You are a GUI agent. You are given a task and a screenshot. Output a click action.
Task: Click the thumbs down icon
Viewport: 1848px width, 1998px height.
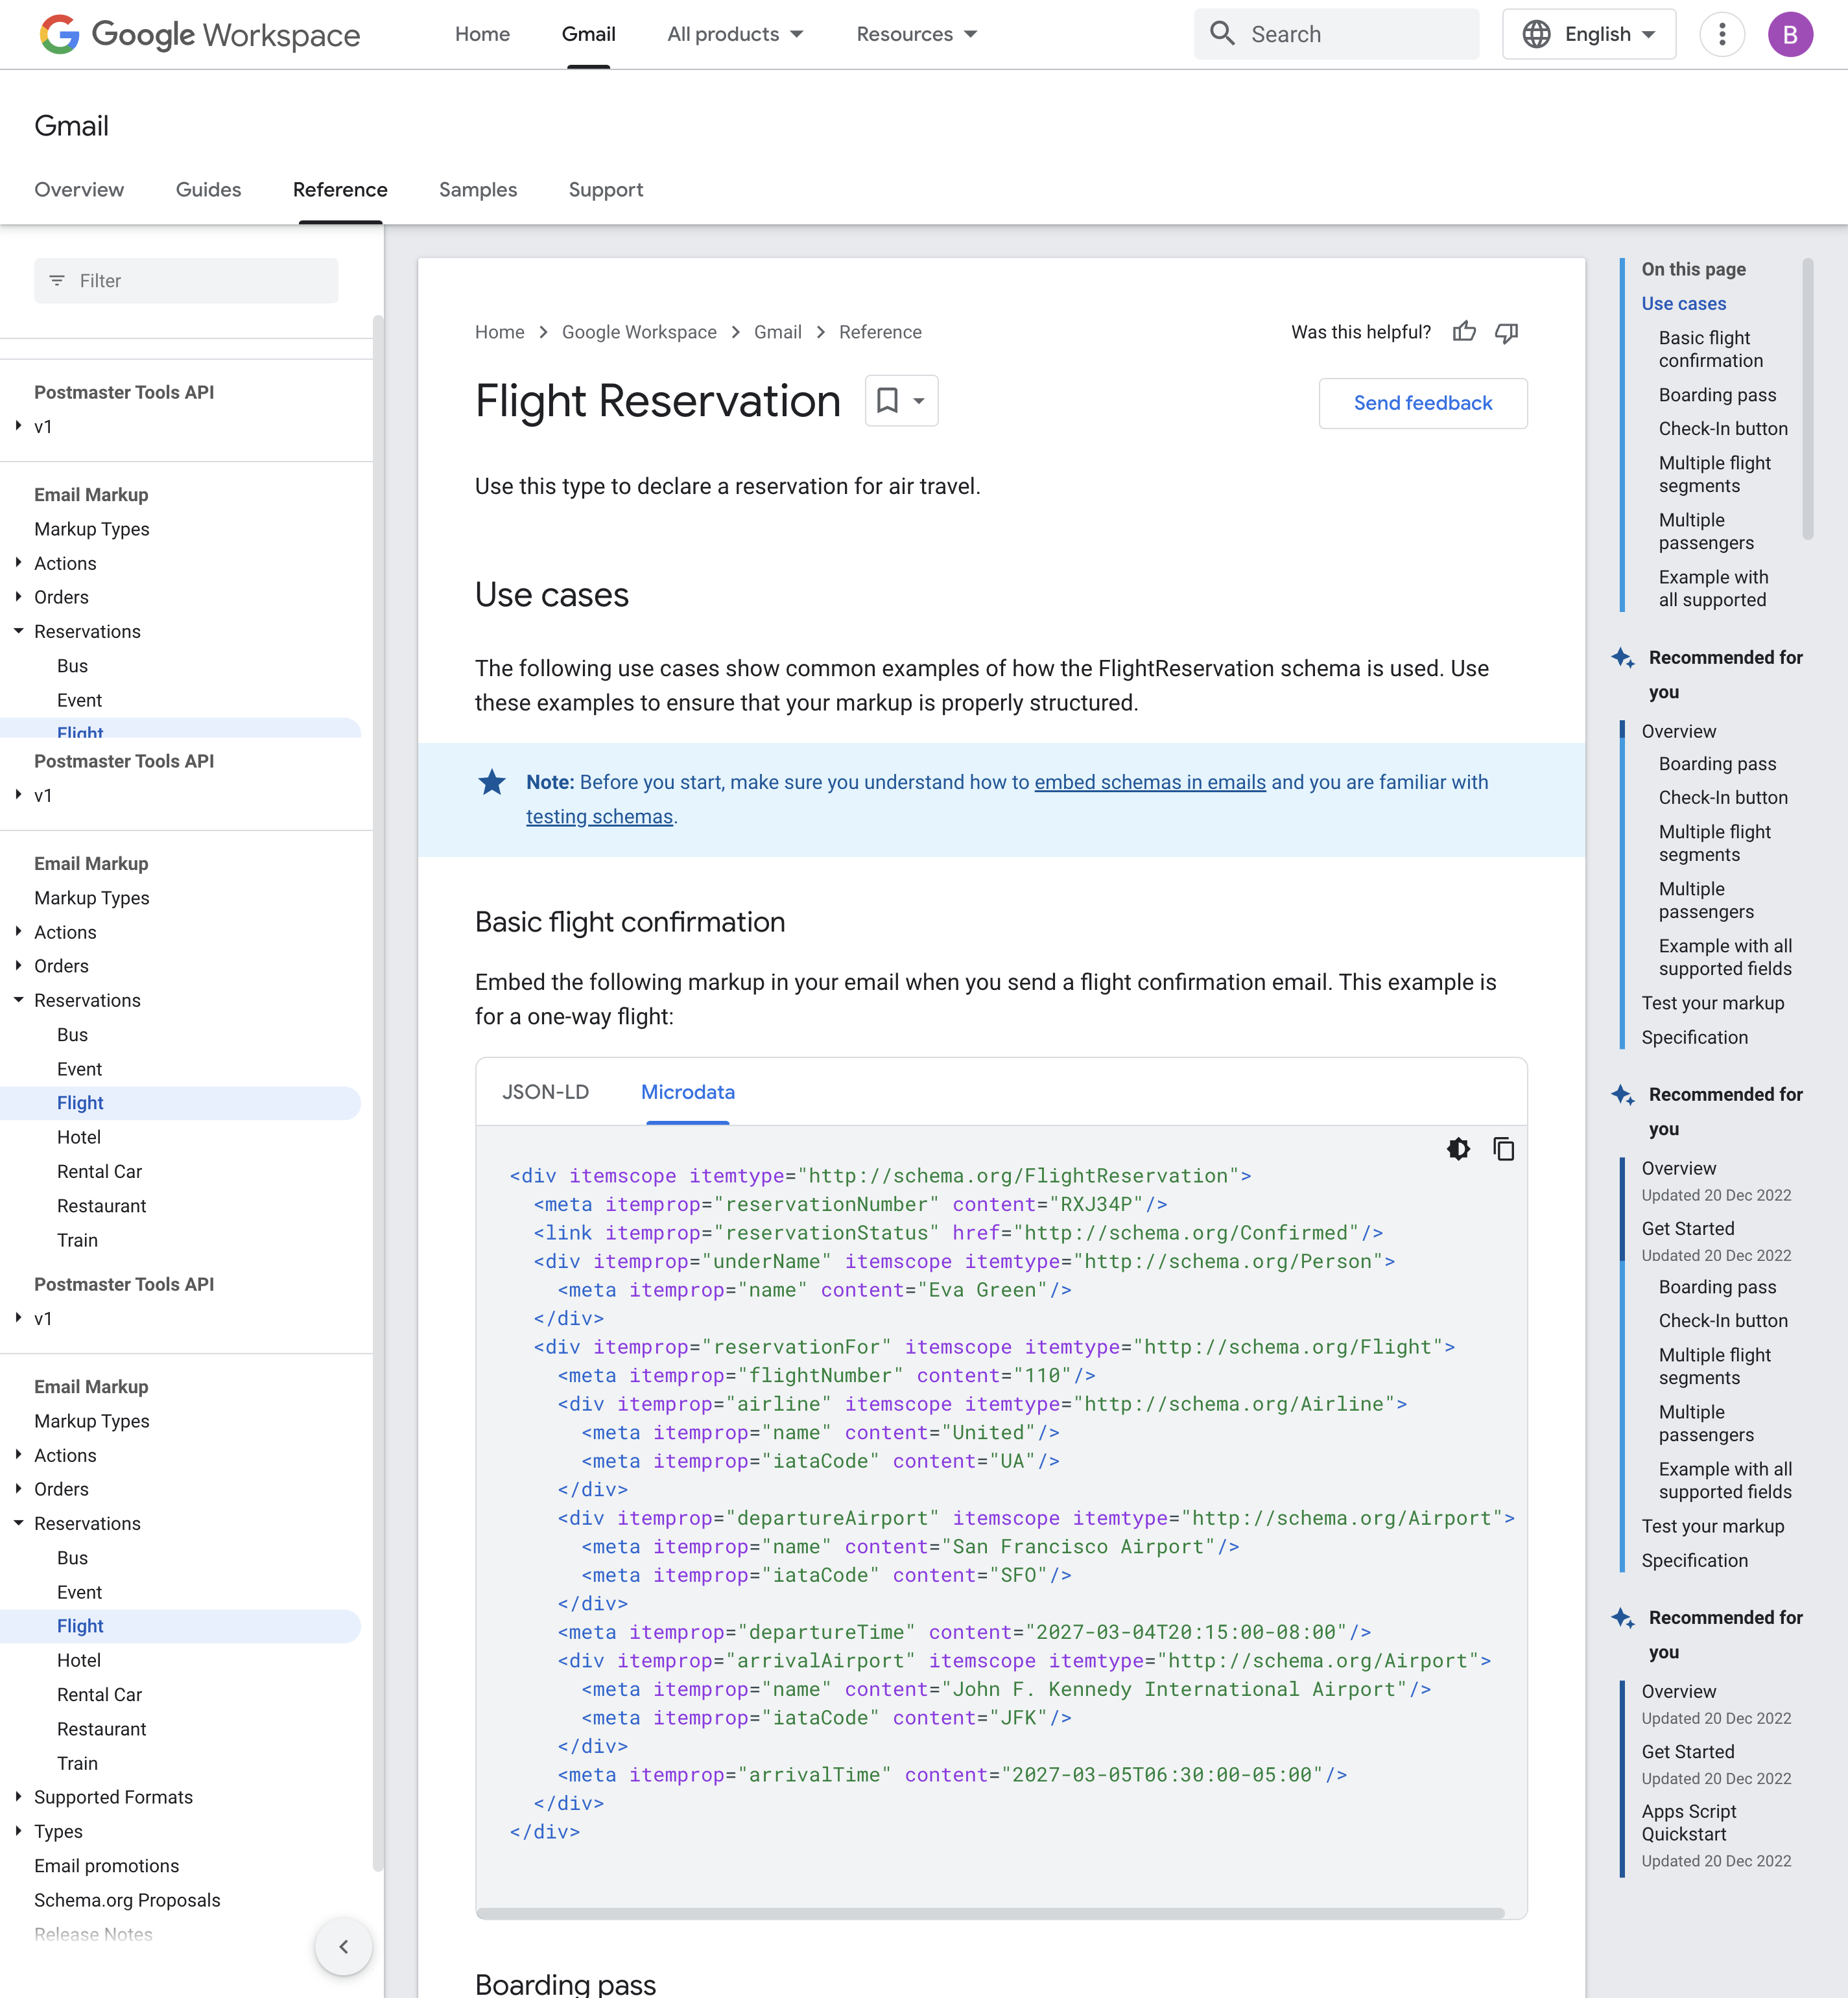click(x=1506, y=332)
